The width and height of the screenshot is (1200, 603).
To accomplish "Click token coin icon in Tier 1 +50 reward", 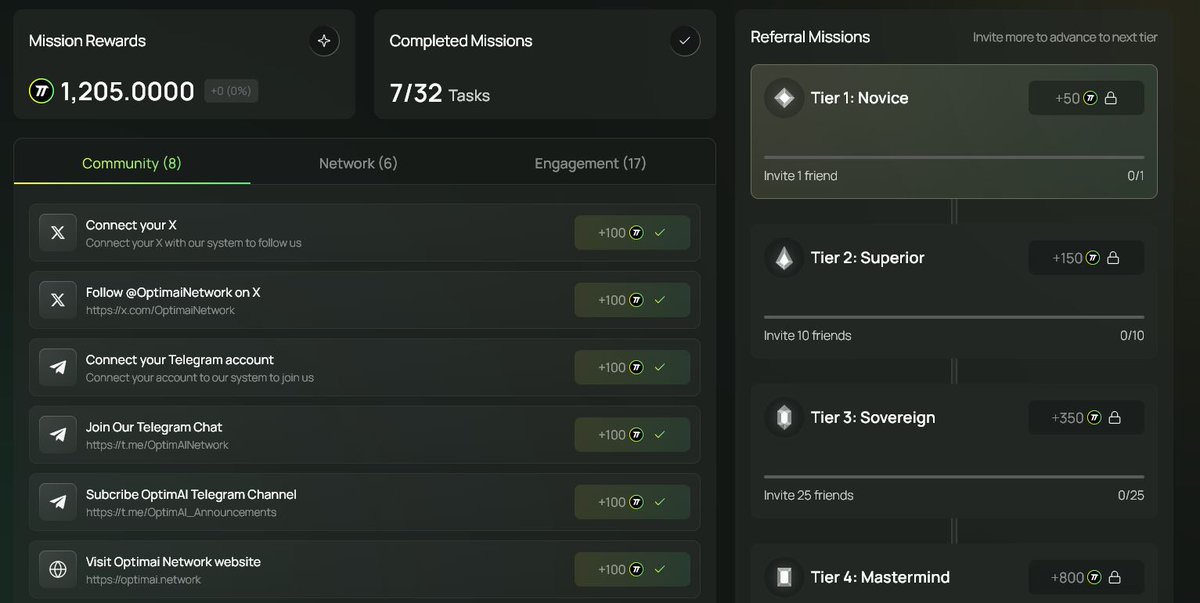I will (1091, 98).
